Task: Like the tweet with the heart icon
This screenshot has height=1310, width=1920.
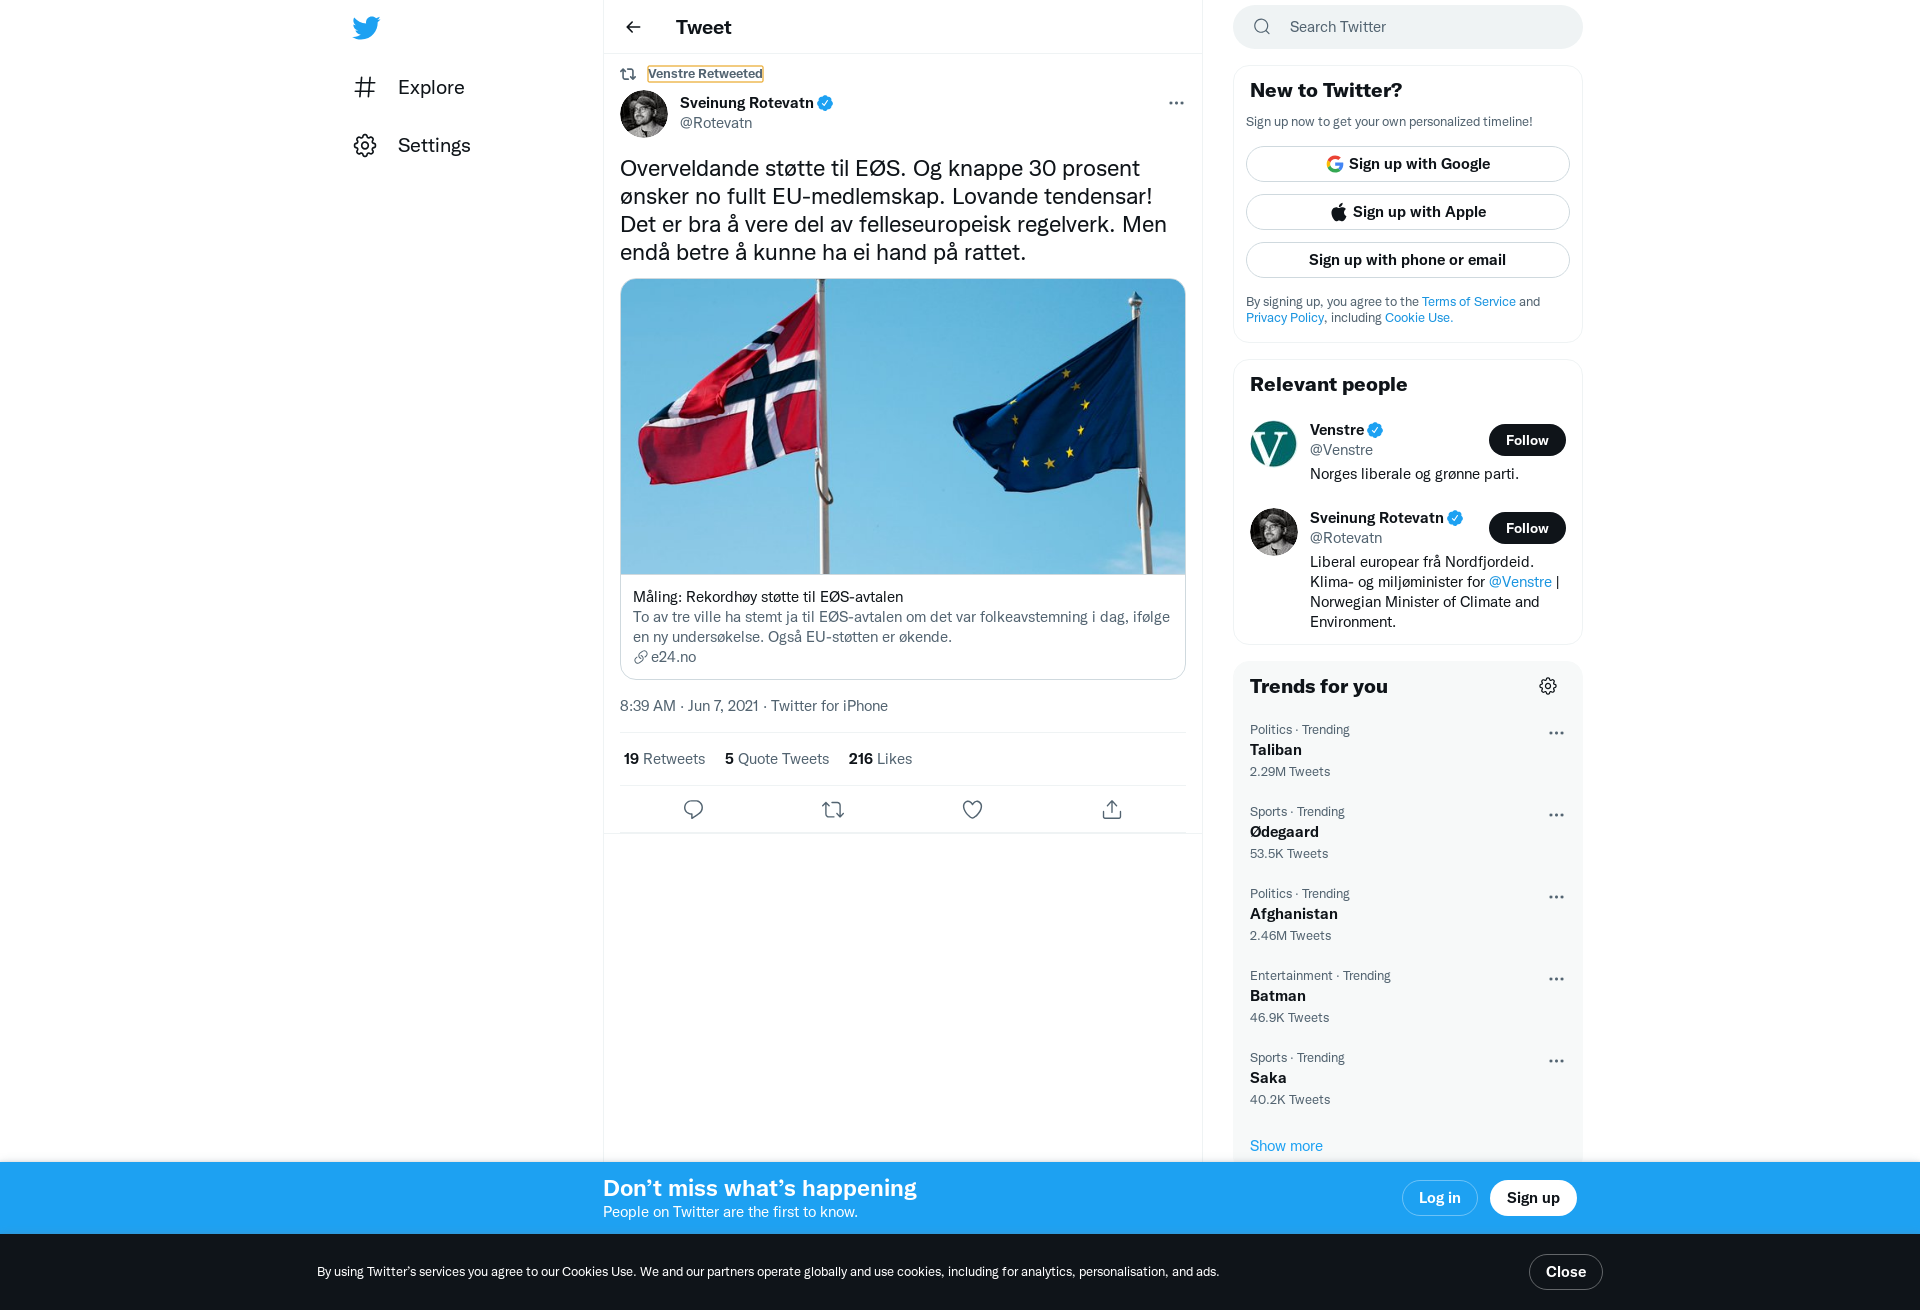Action: (972, 809)
